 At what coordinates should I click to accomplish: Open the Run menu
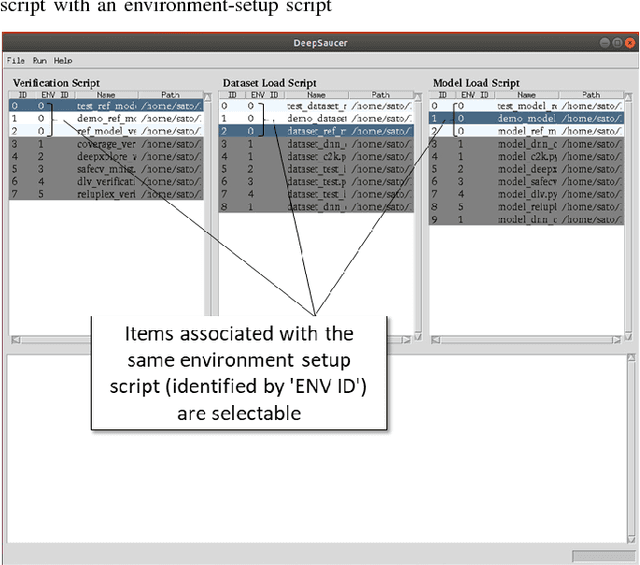pyautogui.click(x=38, y=61)
